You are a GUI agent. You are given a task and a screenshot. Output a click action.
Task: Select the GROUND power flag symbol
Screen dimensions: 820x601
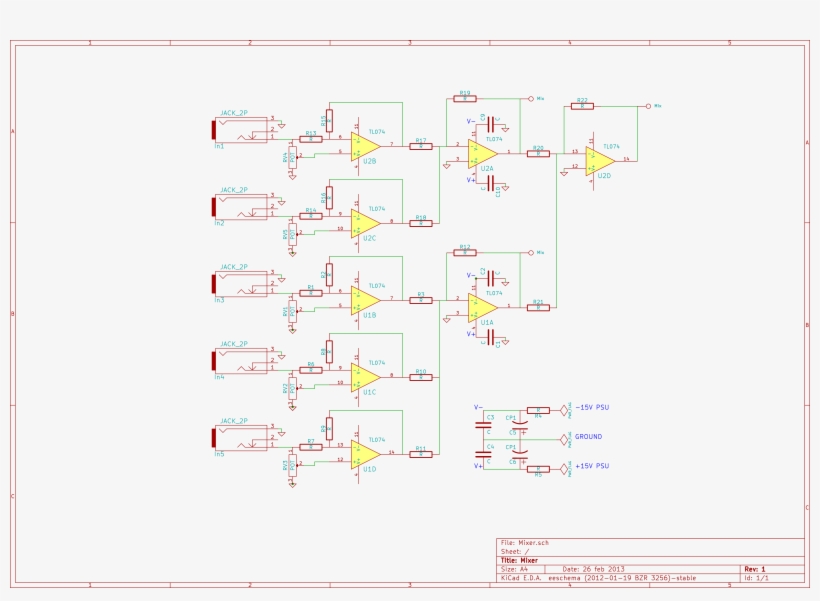point(564,439)
